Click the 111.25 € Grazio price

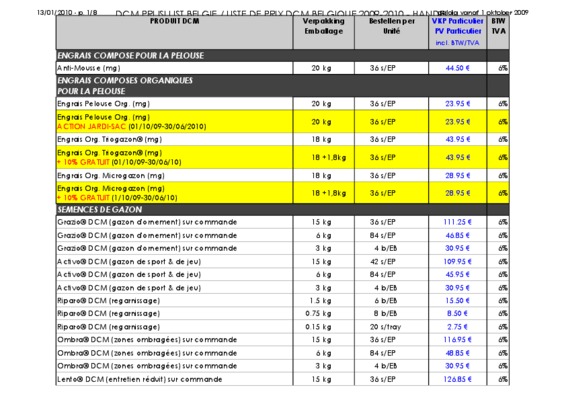[457, 222]
